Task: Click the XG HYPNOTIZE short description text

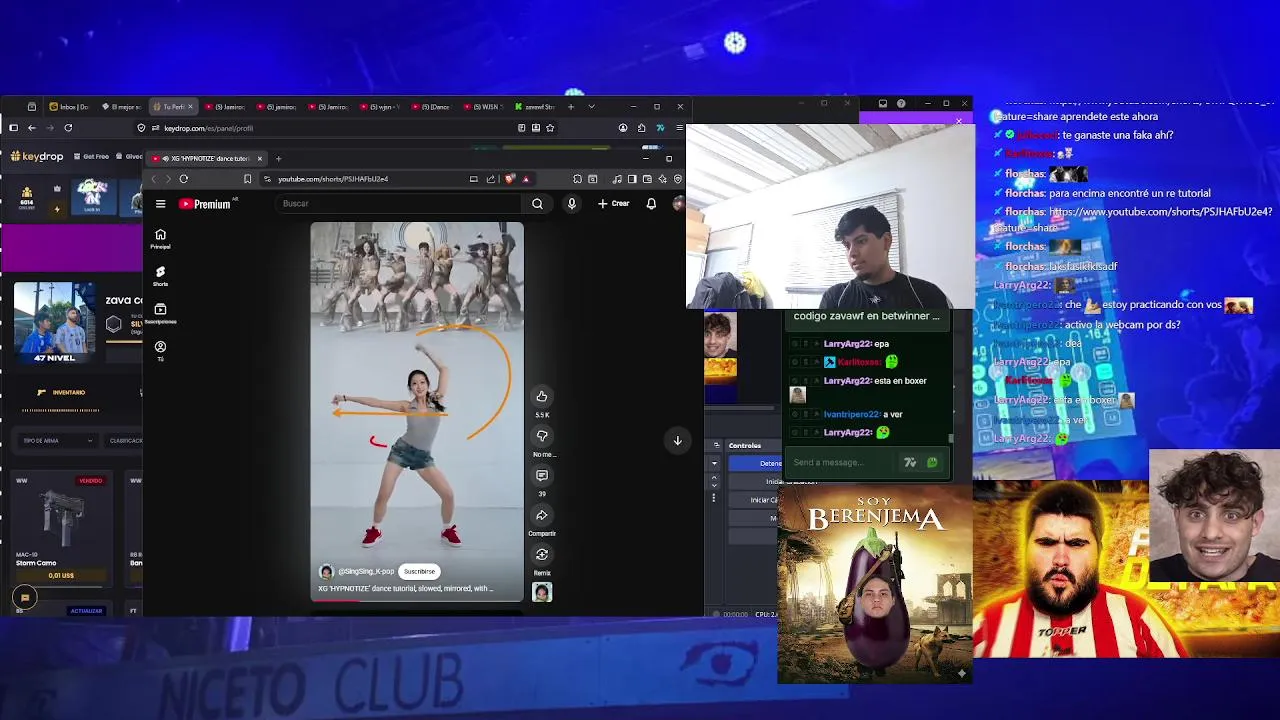Action: click(x=405, y=588)
